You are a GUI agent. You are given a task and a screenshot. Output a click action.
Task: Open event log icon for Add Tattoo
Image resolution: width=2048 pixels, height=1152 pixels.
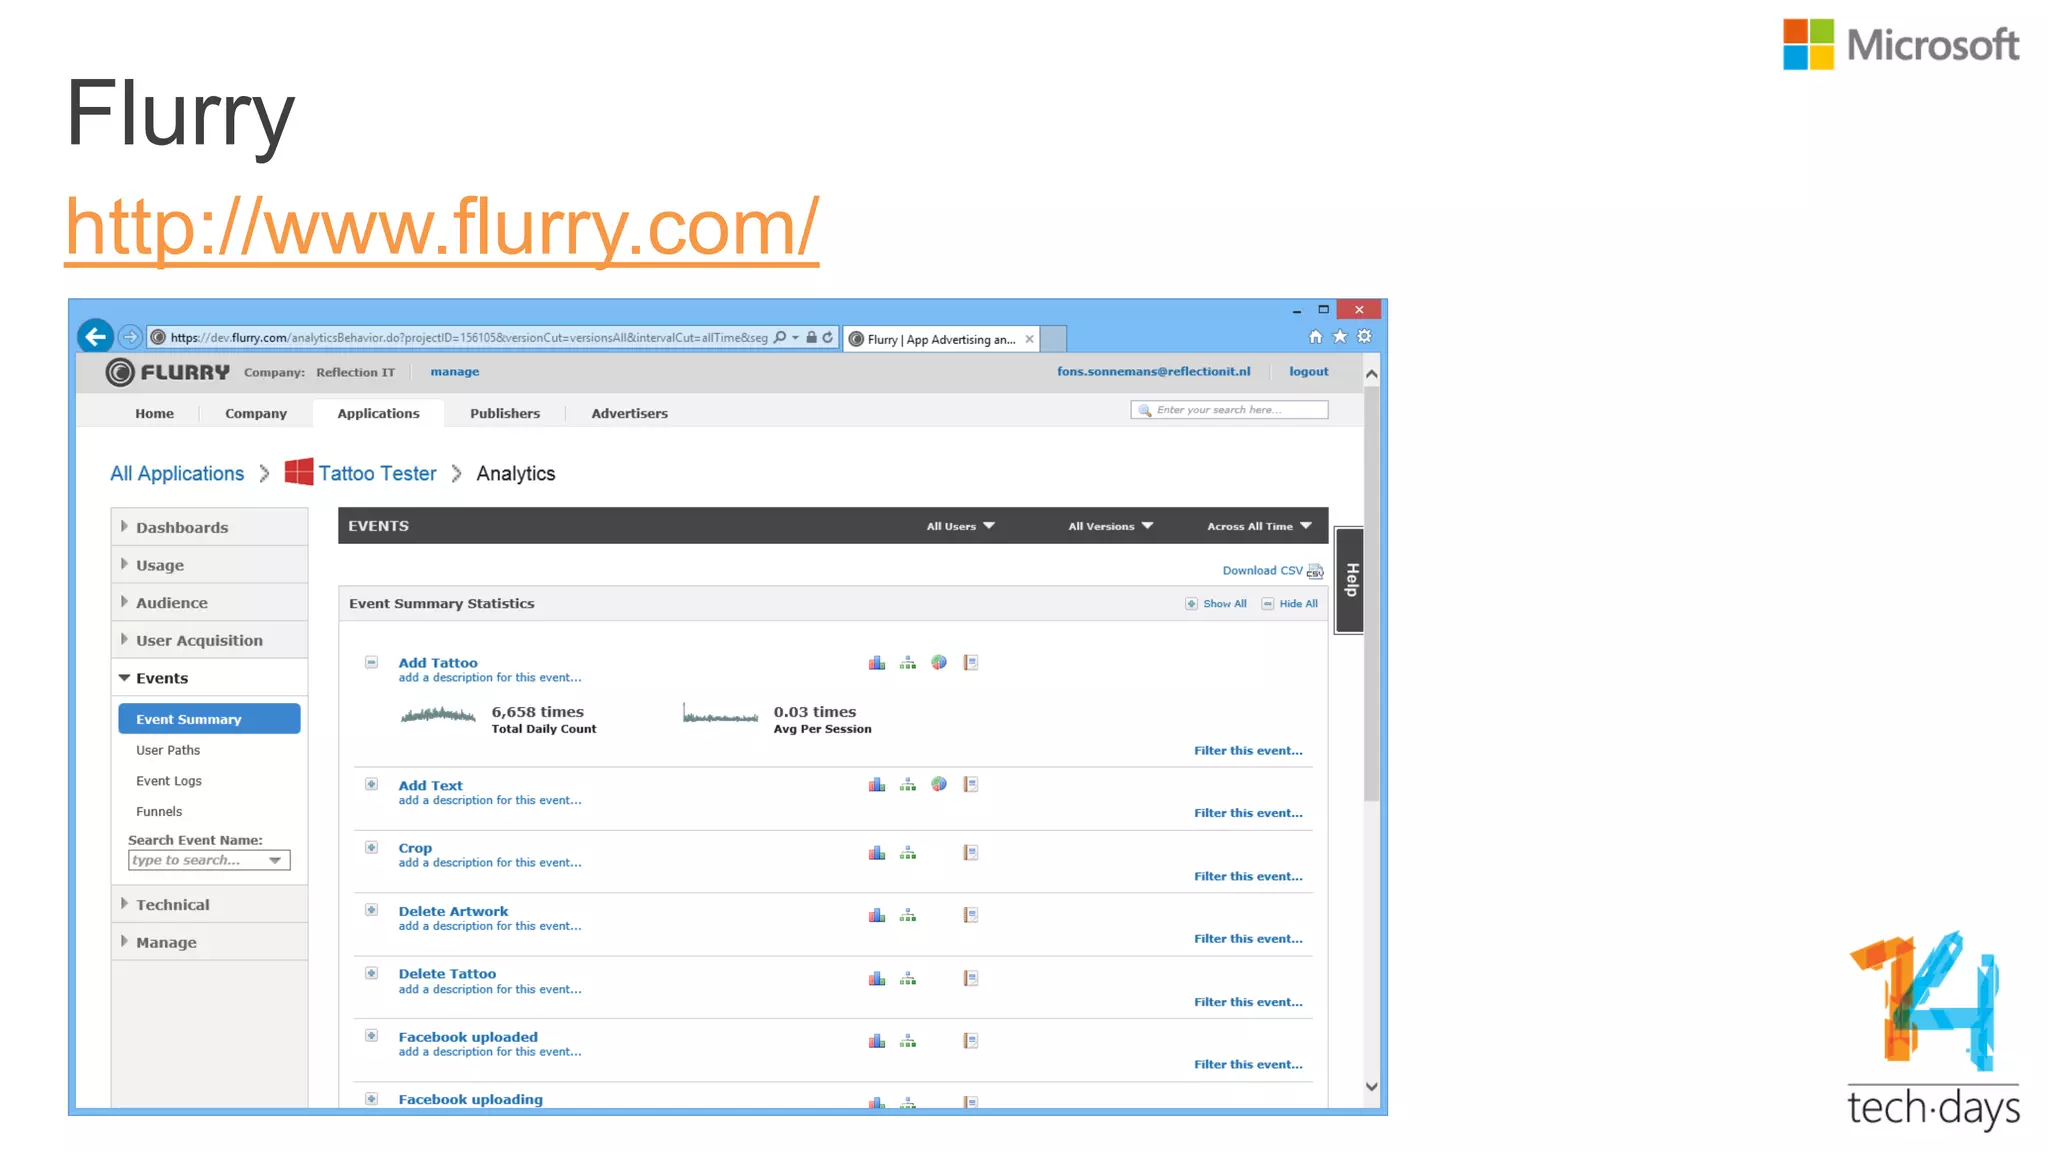tap(970, 662)
